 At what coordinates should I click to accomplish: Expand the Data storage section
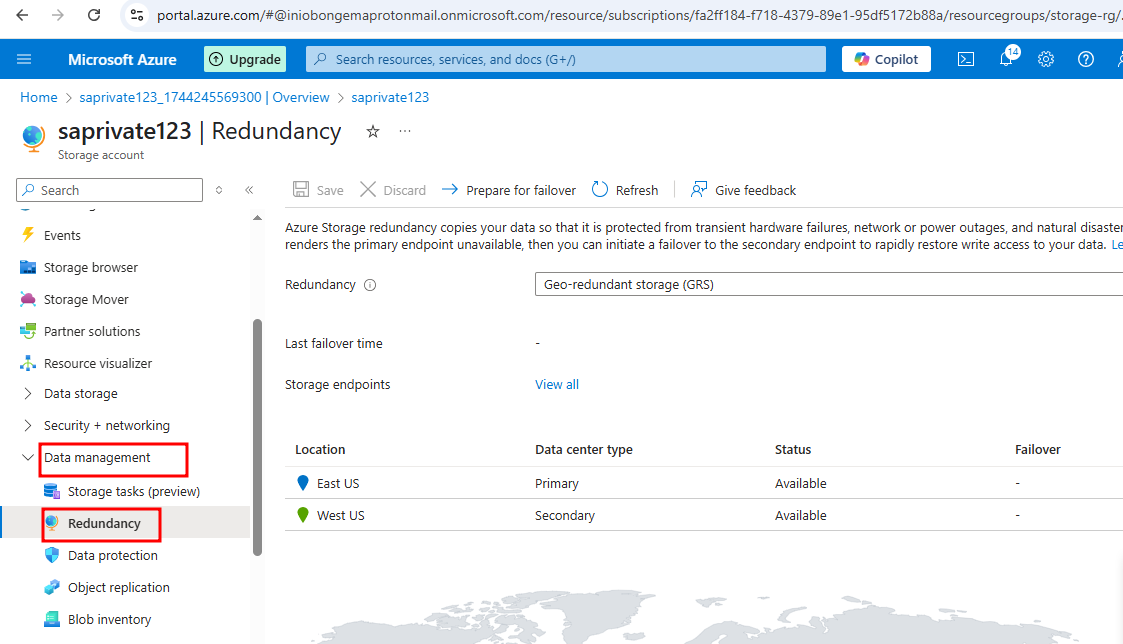click(x=27, y=394)
